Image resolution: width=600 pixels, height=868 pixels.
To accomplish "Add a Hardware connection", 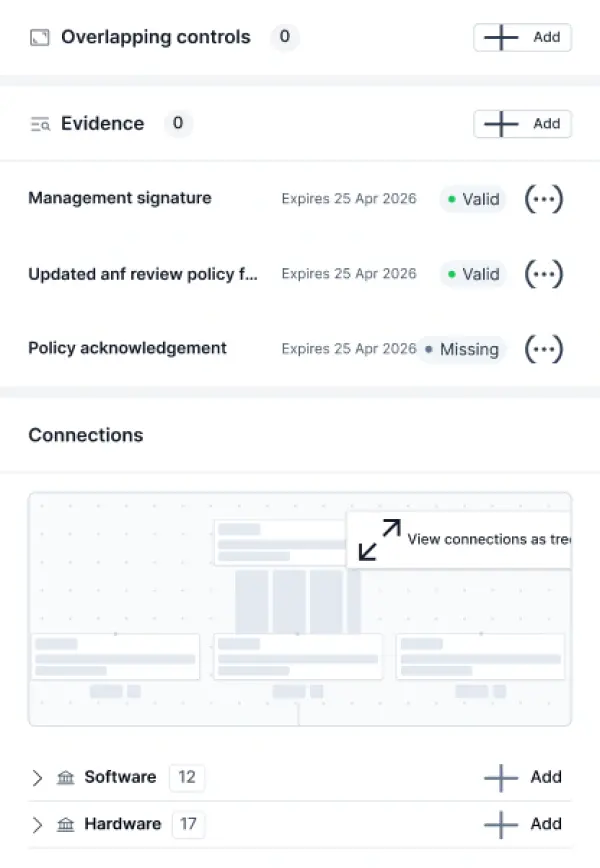I will pyautogui.click(x=523, y=824).
